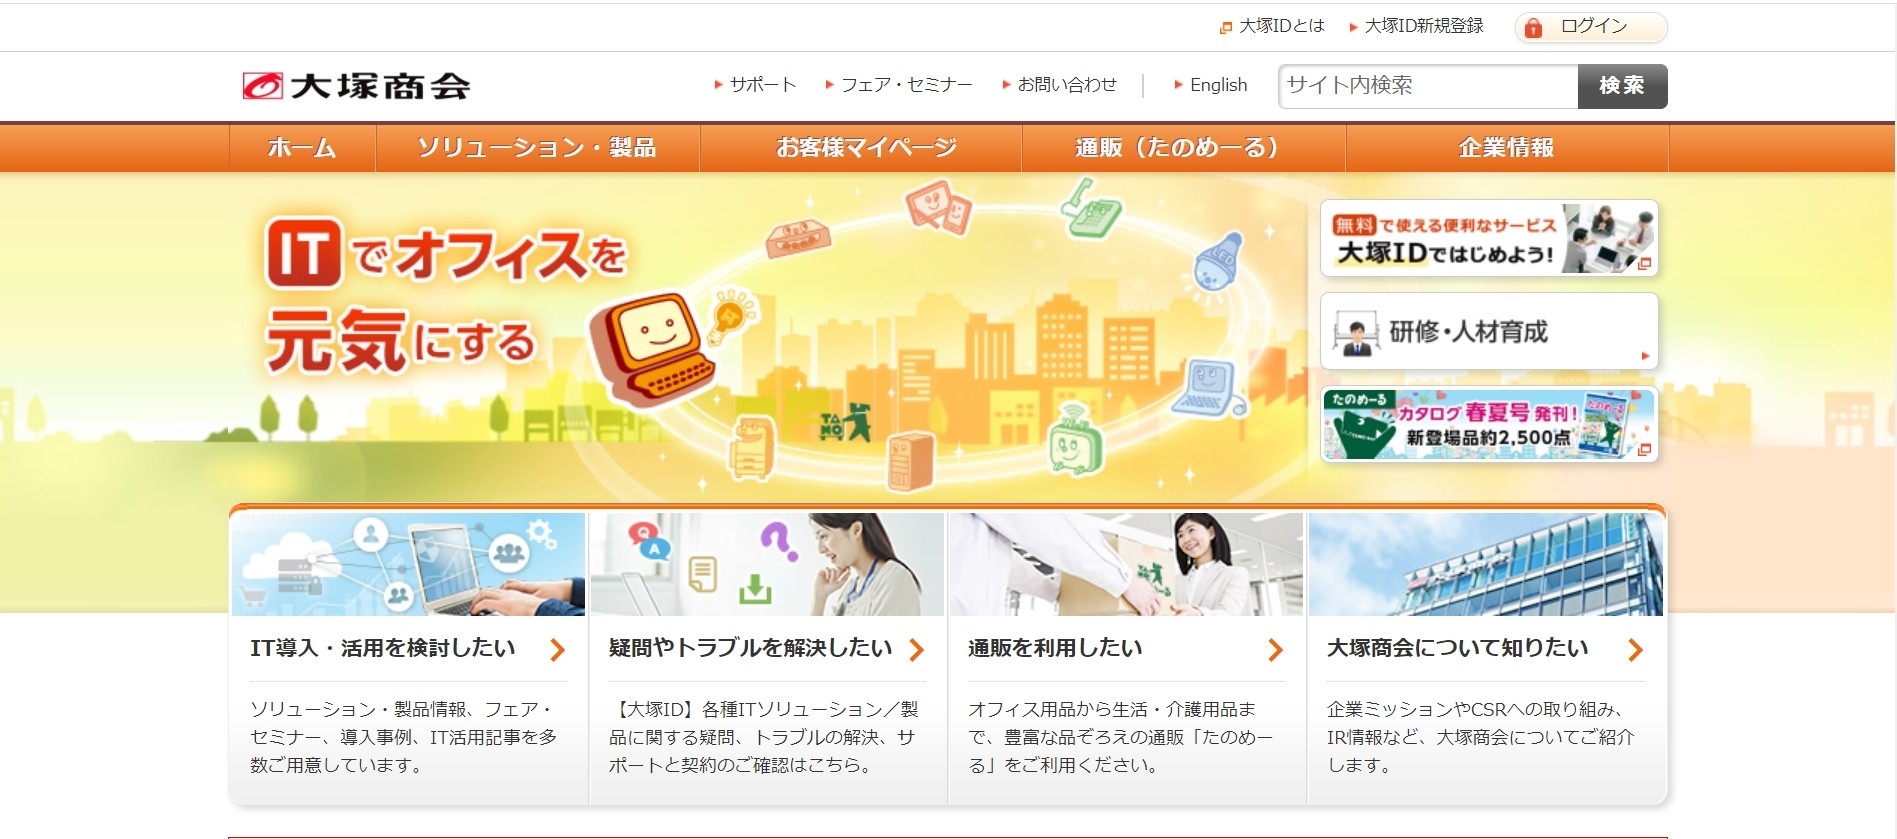Click the ホーム navigation tab
The height and width of the screenshot is (839, 1897).
[302, 148]
